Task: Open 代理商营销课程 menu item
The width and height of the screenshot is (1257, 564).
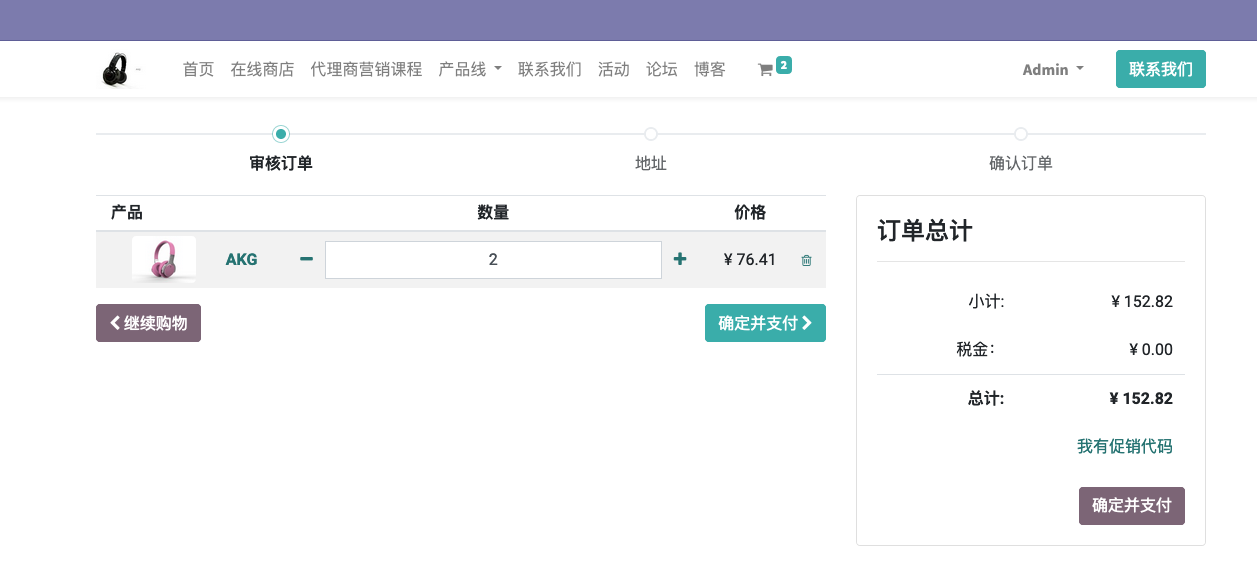Action: tap(366, 69)
